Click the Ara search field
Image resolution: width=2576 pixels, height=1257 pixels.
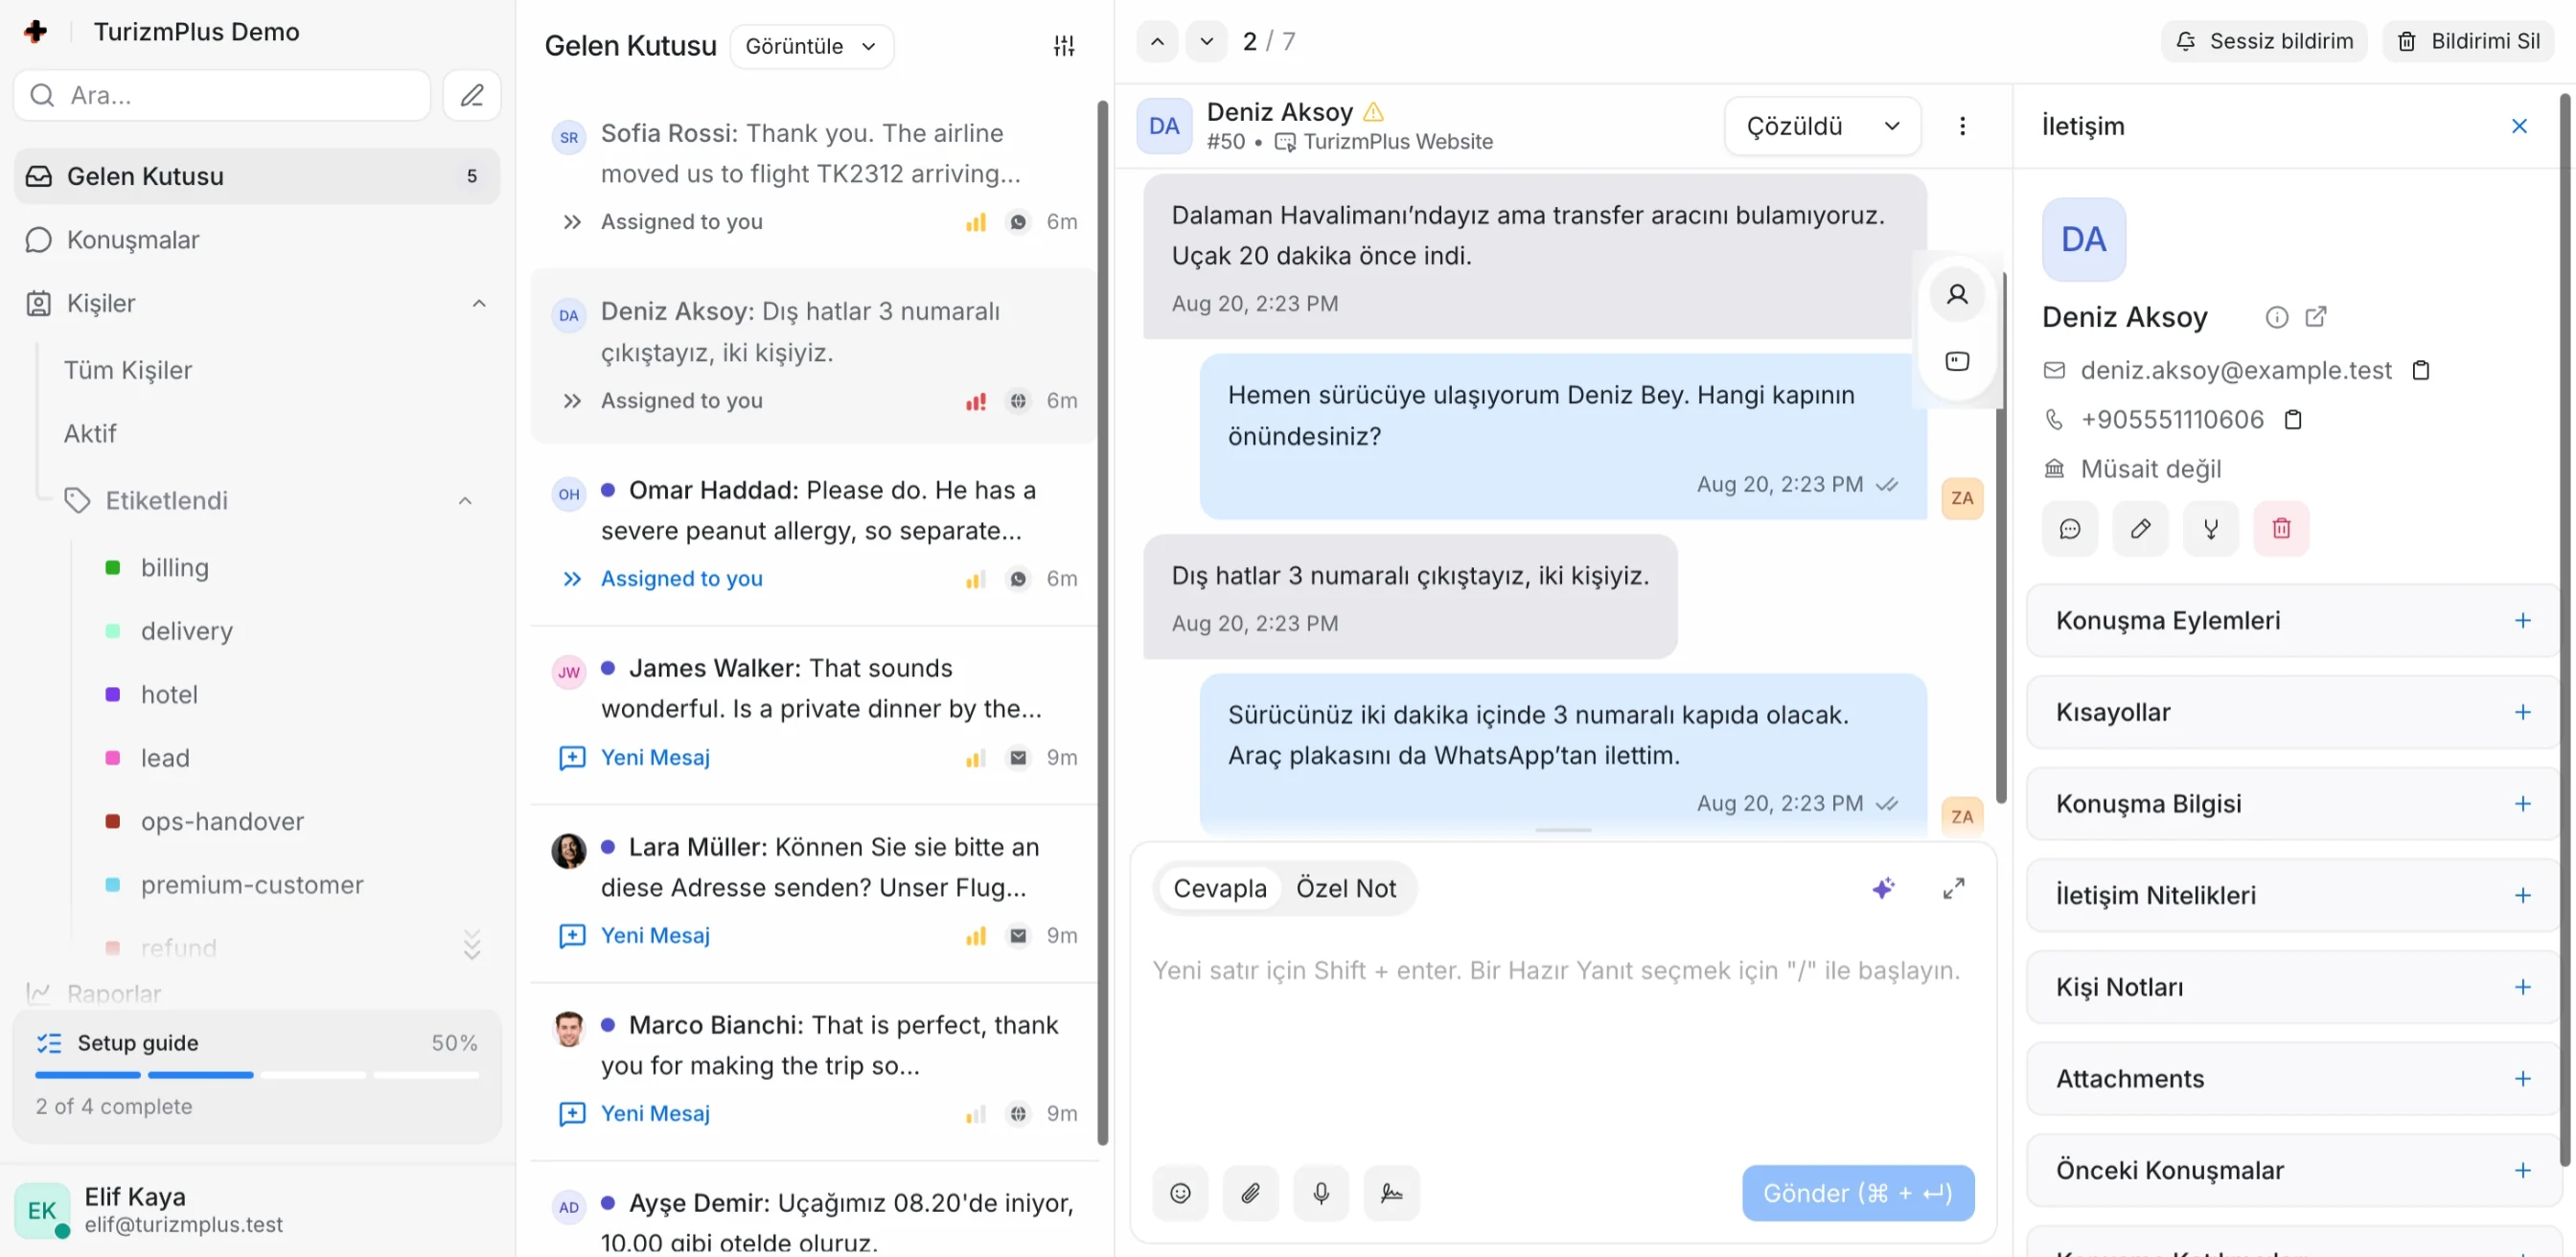(x=222, y=95)
